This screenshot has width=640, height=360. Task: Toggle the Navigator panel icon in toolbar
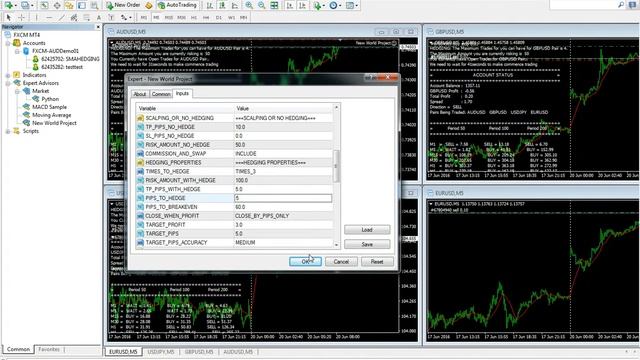[69, 5]
